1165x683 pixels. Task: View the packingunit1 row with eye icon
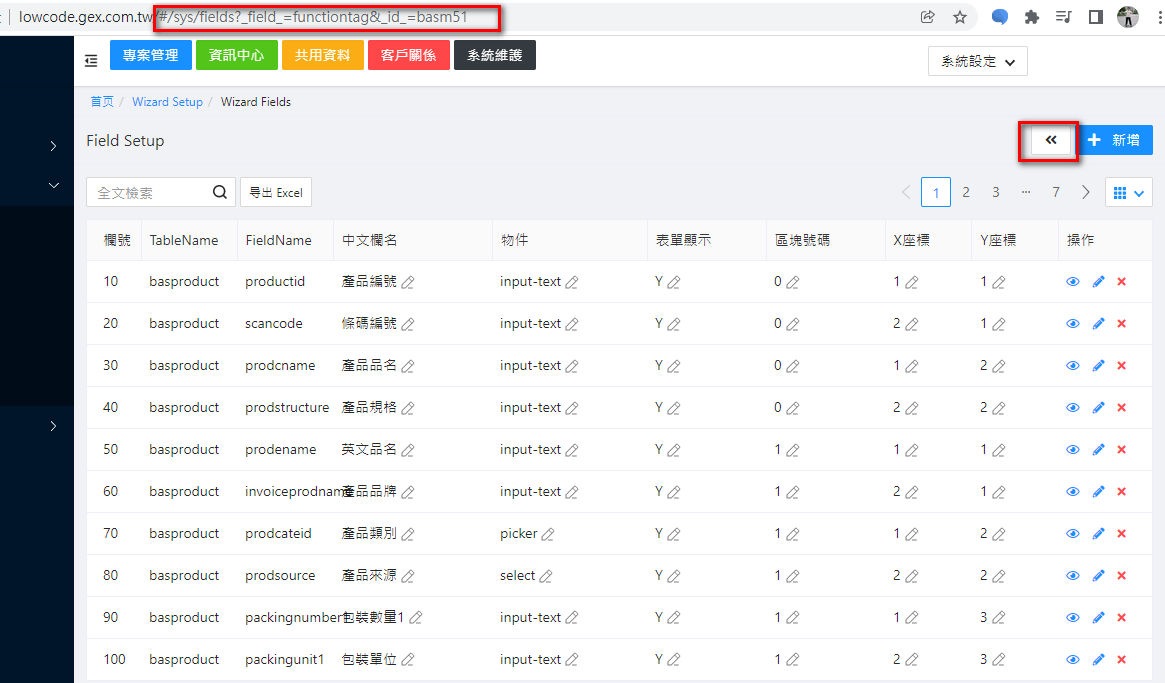tap(1073, 660)
